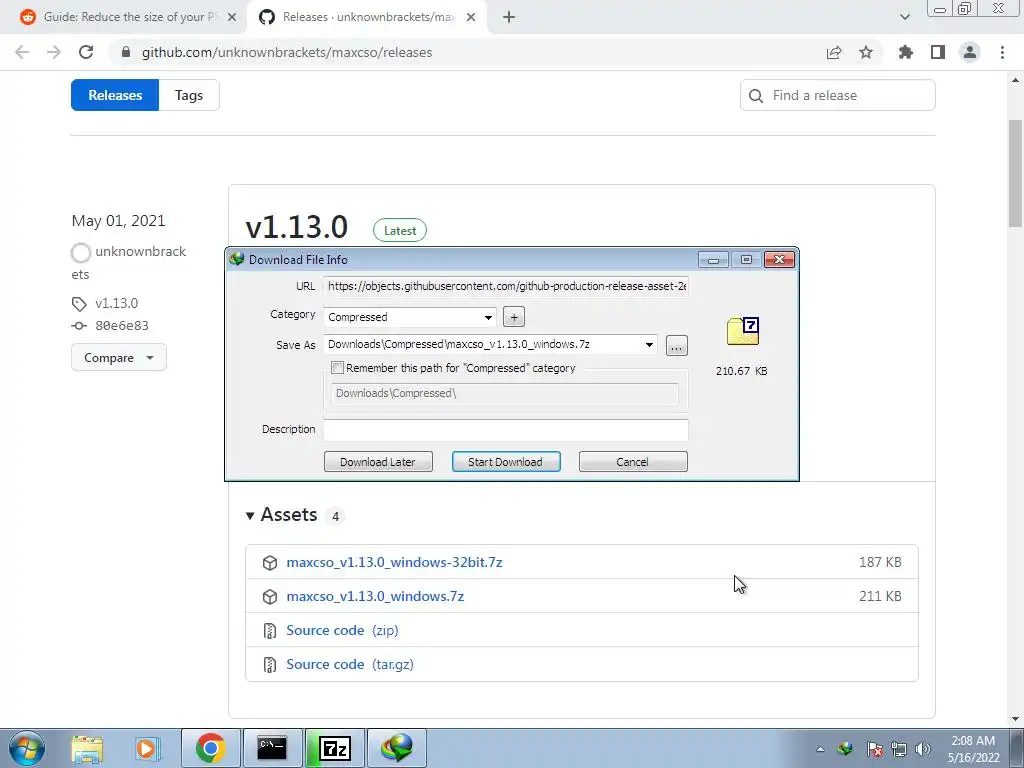This screenshot has width=1024, height=768.
Task: Click the package icon beside windows-32bit.7z
Action: (x=270, y=563)
